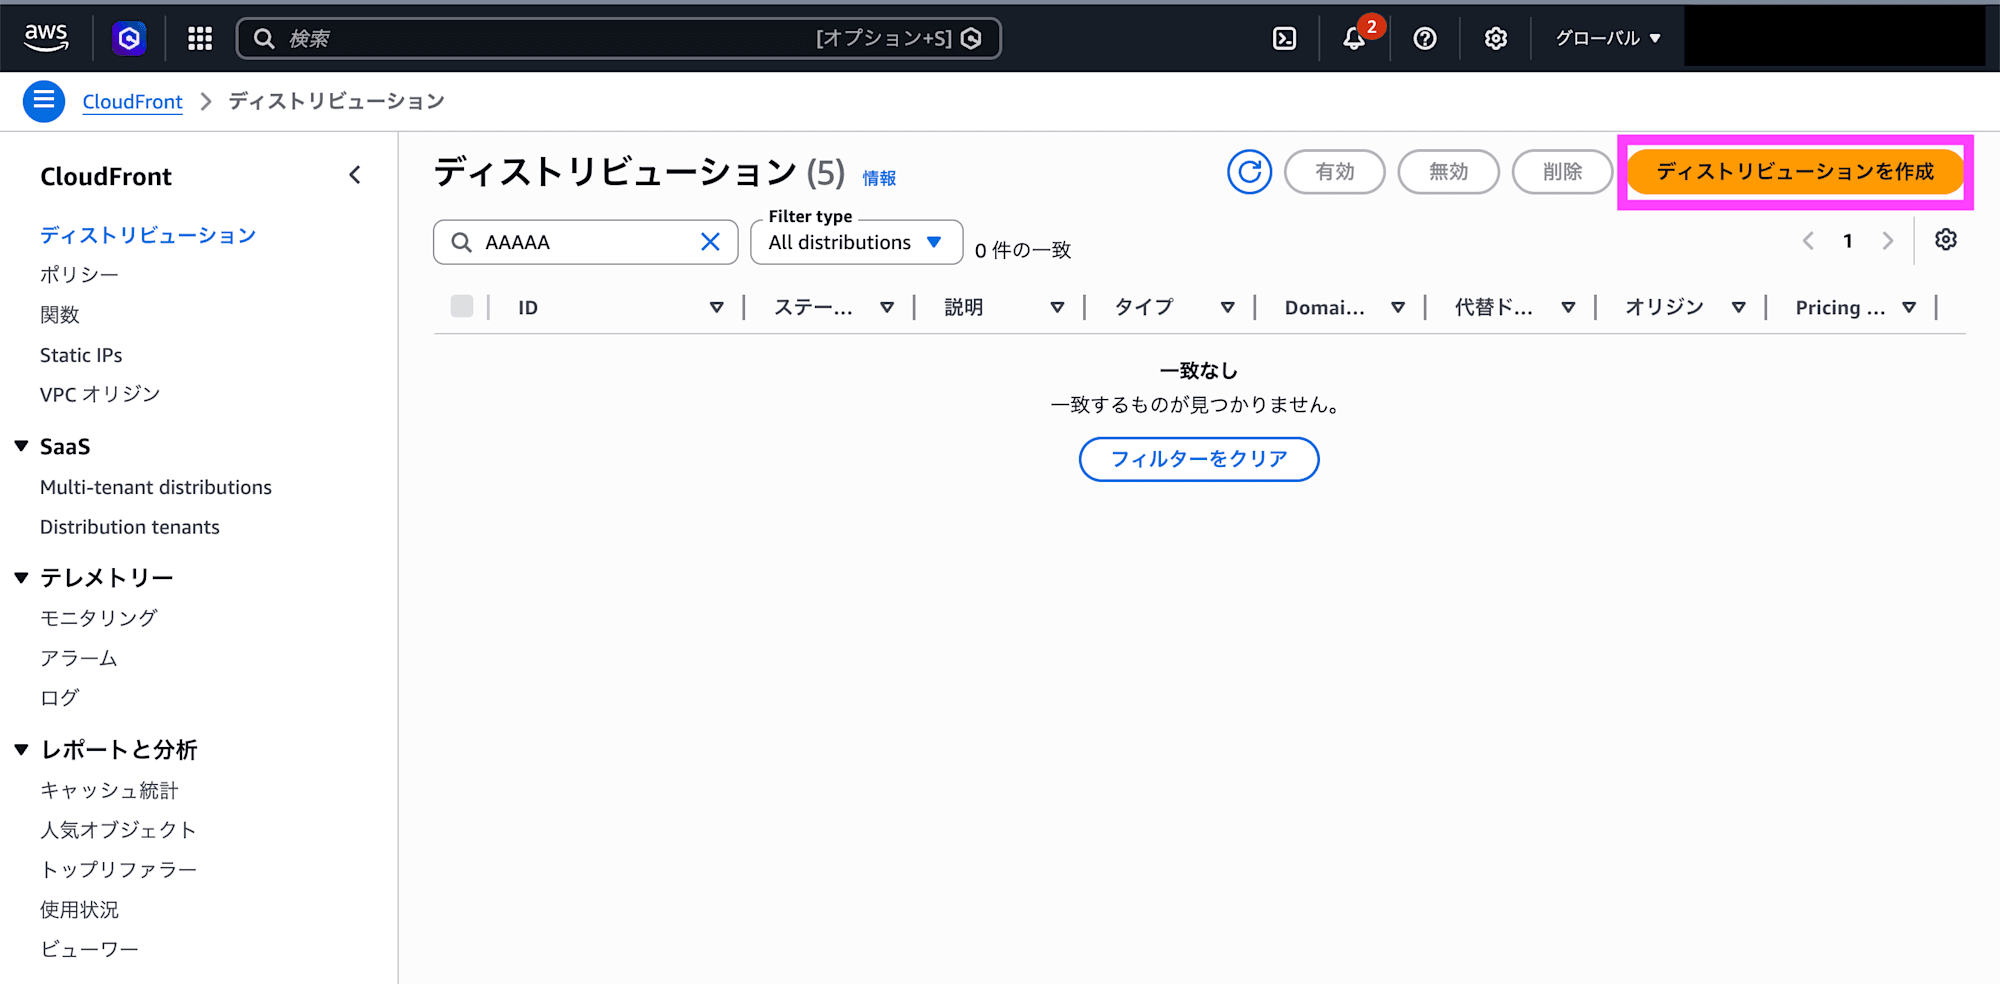This screenshot has height=984, width=2000.
Task: Open Static IPs in the sidebar
Action: [x=81, y=355]
